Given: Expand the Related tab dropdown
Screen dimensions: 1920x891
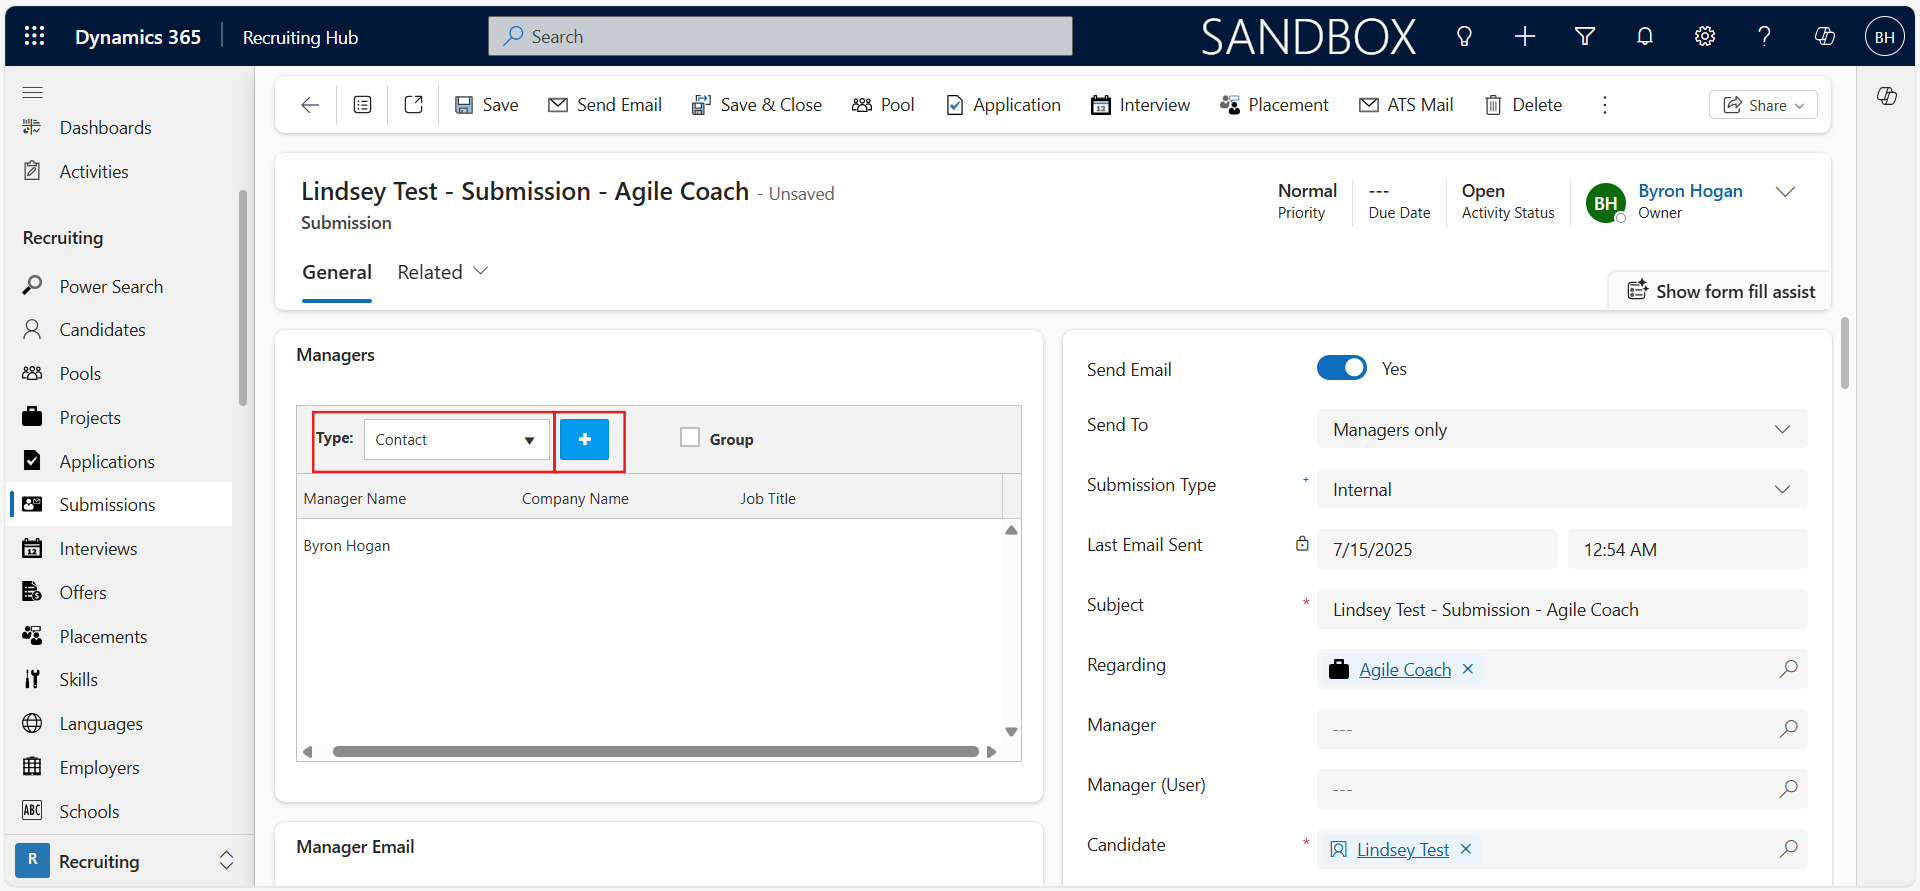Looking at the screenshot, I should (x=443, y=272).
